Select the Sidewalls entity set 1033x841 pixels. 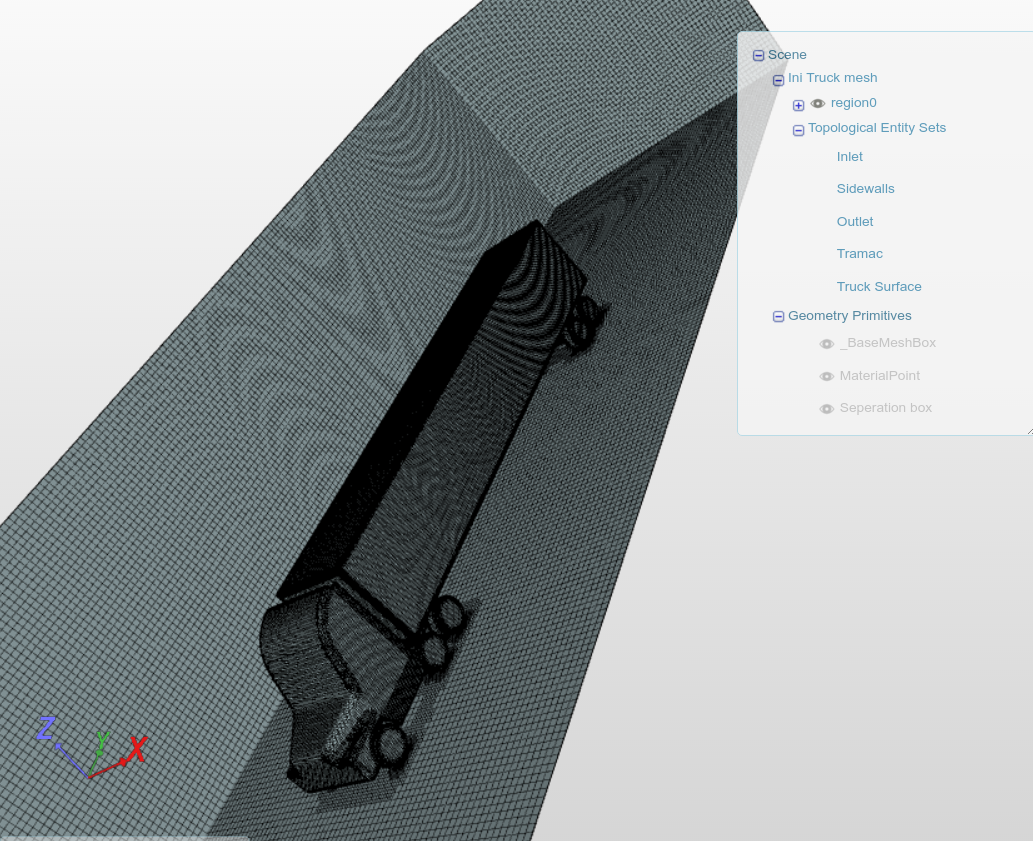pyautogui.click(x=865, y=188)
